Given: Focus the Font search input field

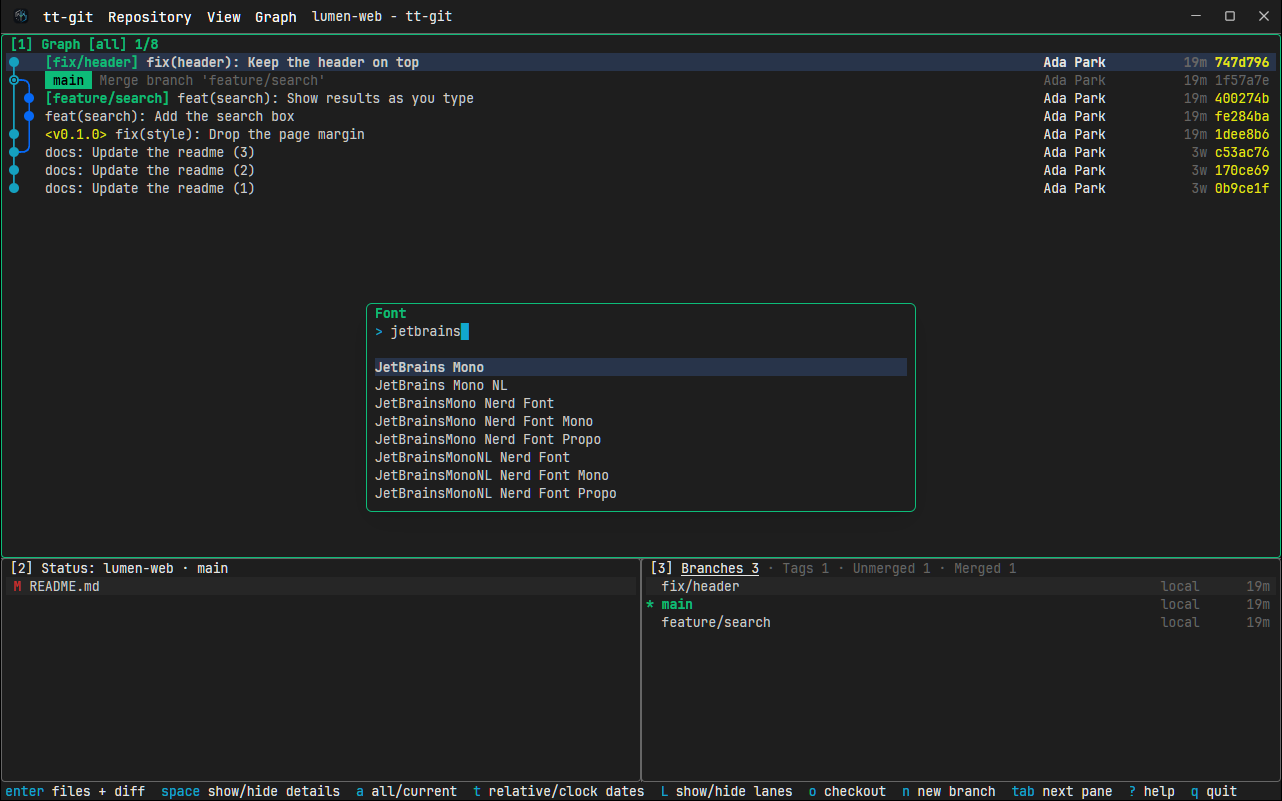Looking at the screenshot, I should click(x=641, y=332).
